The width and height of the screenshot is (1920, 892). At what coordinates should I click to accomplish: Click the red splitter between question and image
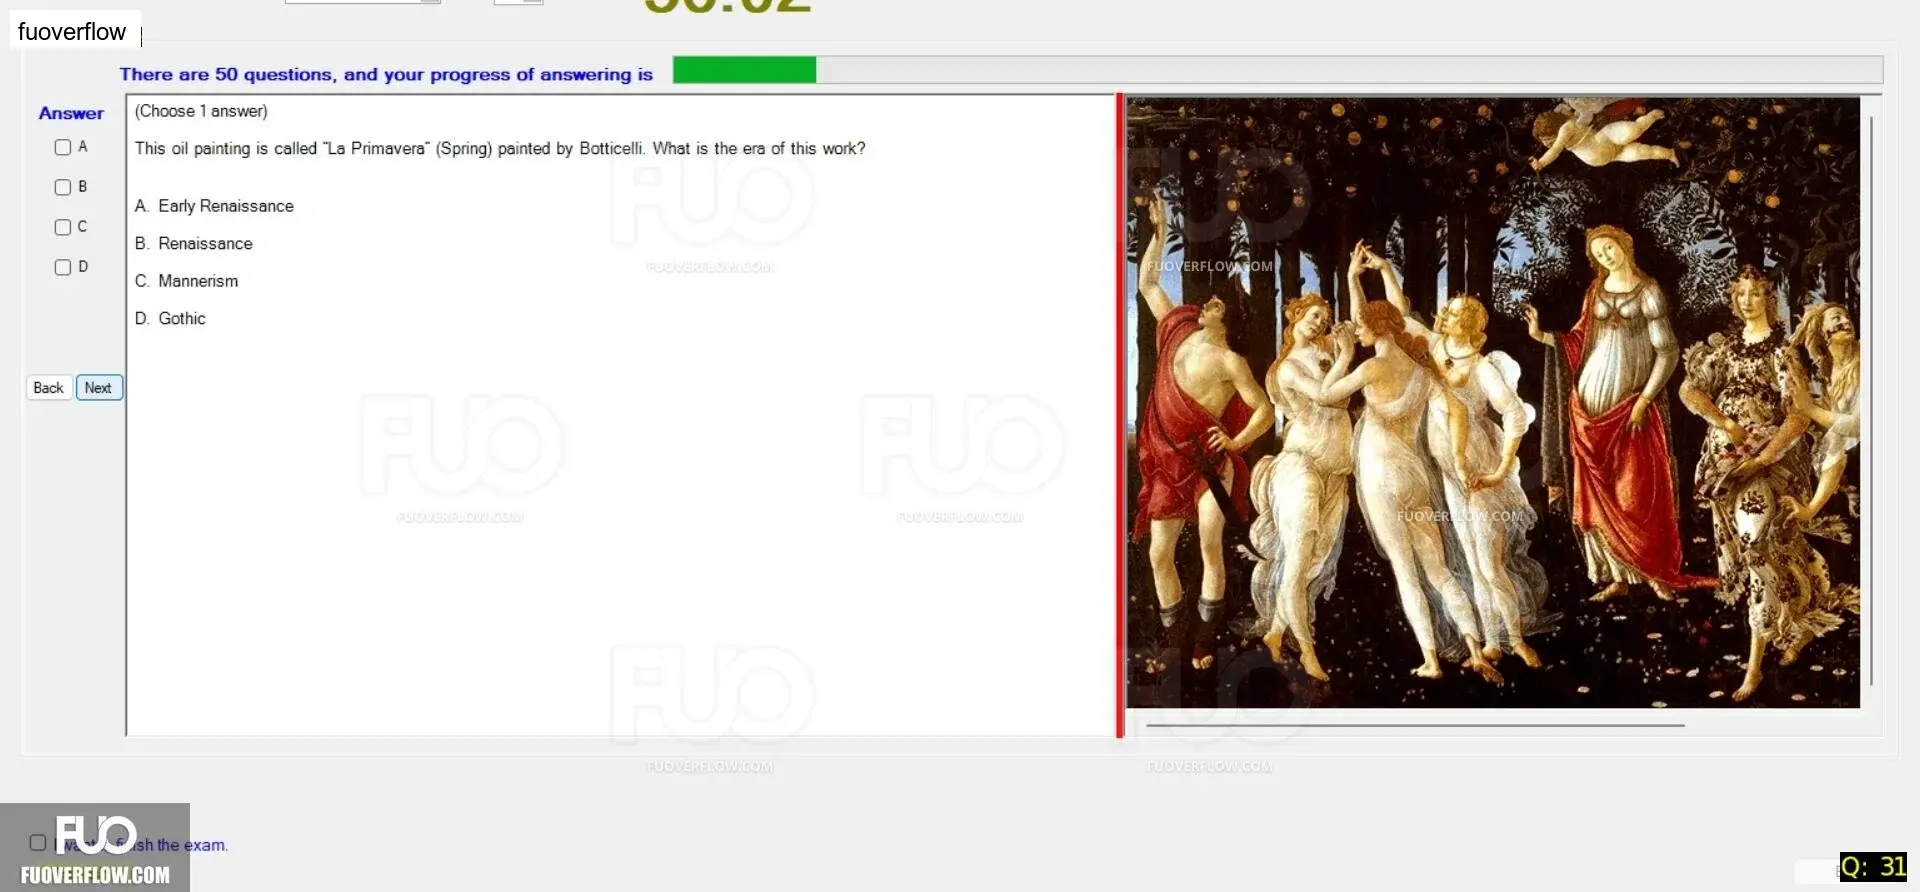(x=1120, y=416)
